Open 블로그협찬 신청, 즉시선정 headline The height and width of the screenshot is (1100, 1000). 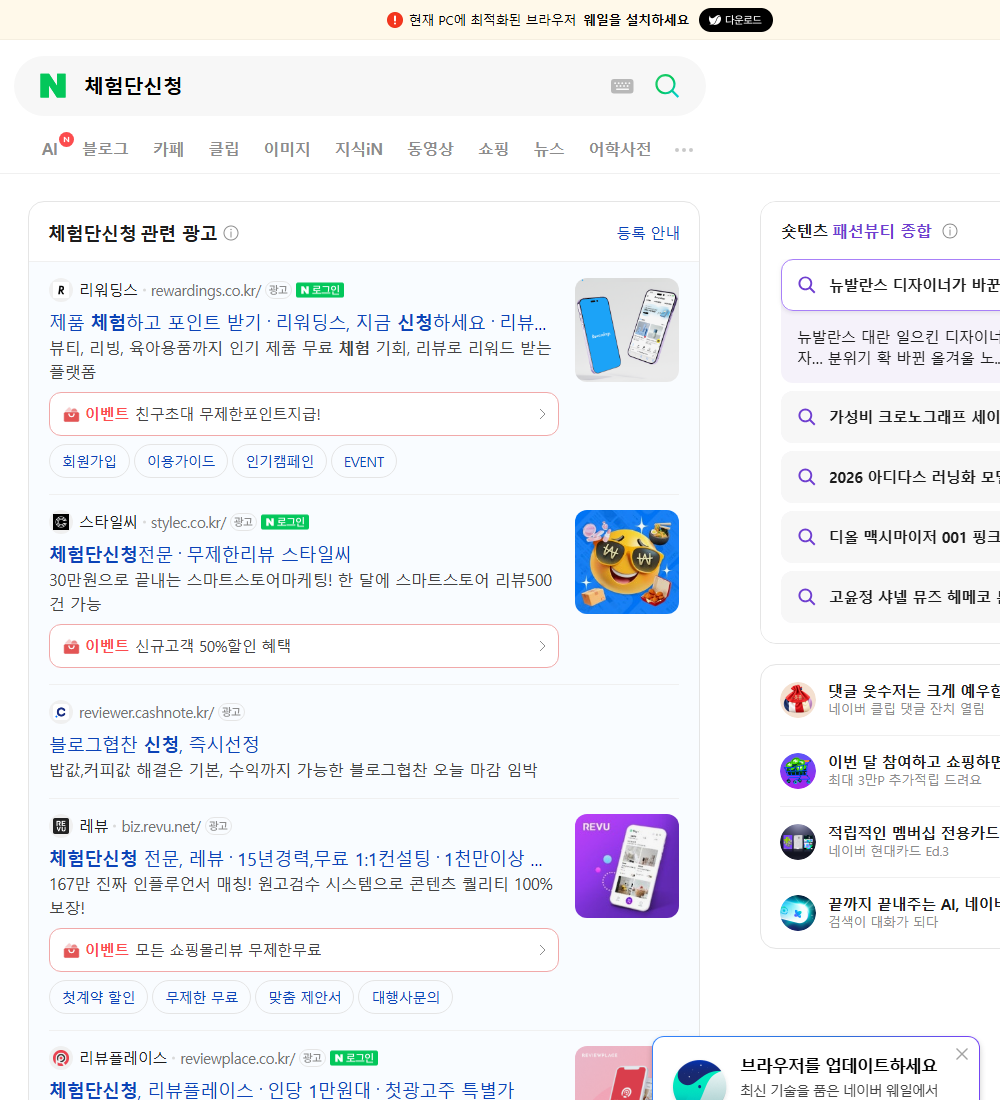tap(154, 744)
